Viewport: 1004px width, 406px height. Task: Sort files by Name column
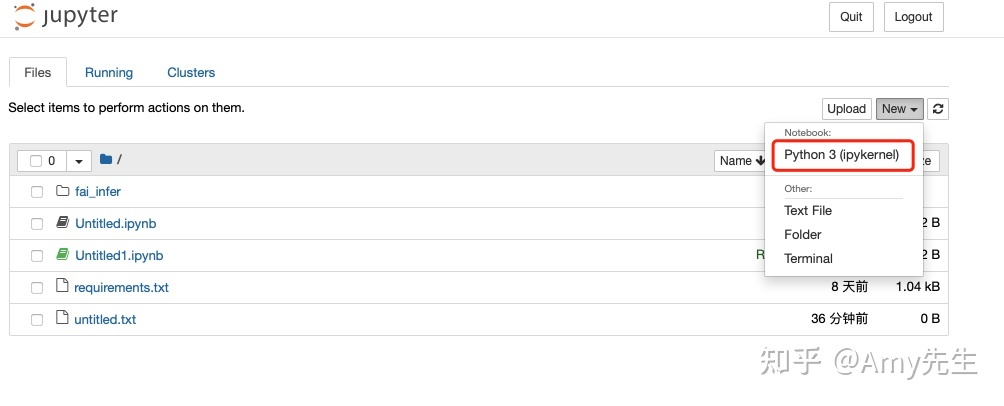[740, 161]
